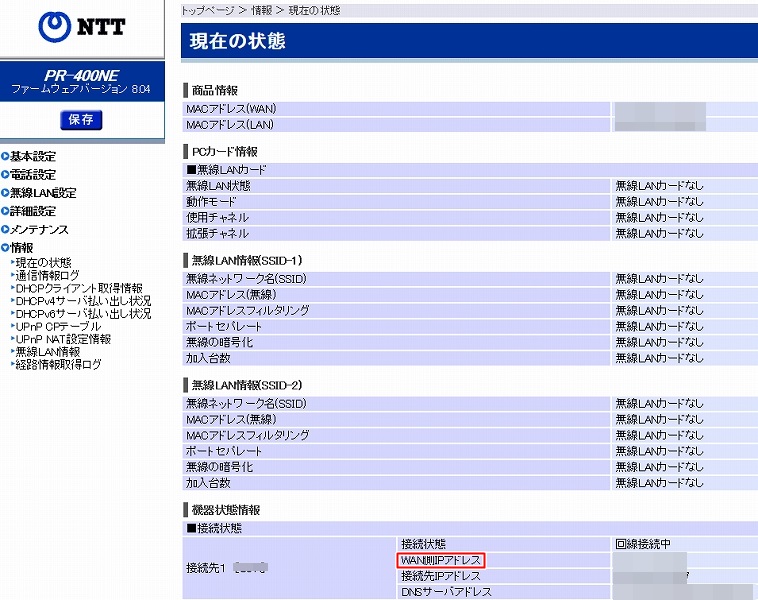The height and width of the screenshot is (600, 758).
Task: Open 経路情報取得ログ page
Action: (58, 364)
